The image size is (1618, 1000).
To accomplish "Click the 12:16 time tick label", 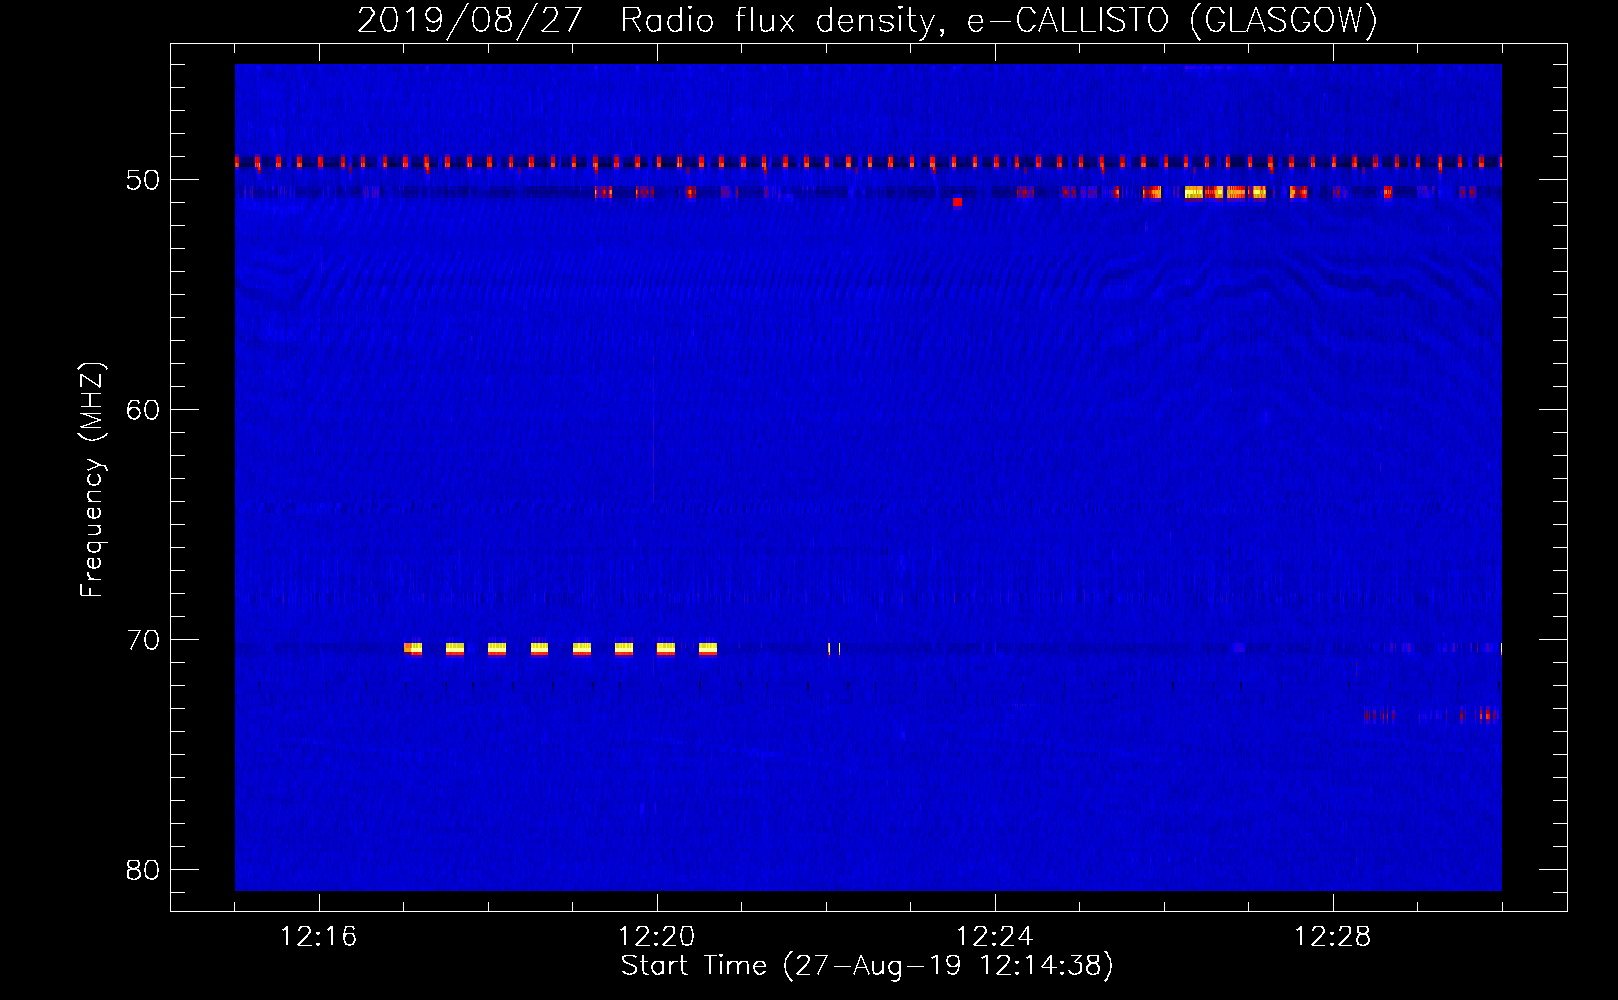I will pos(318,937).
